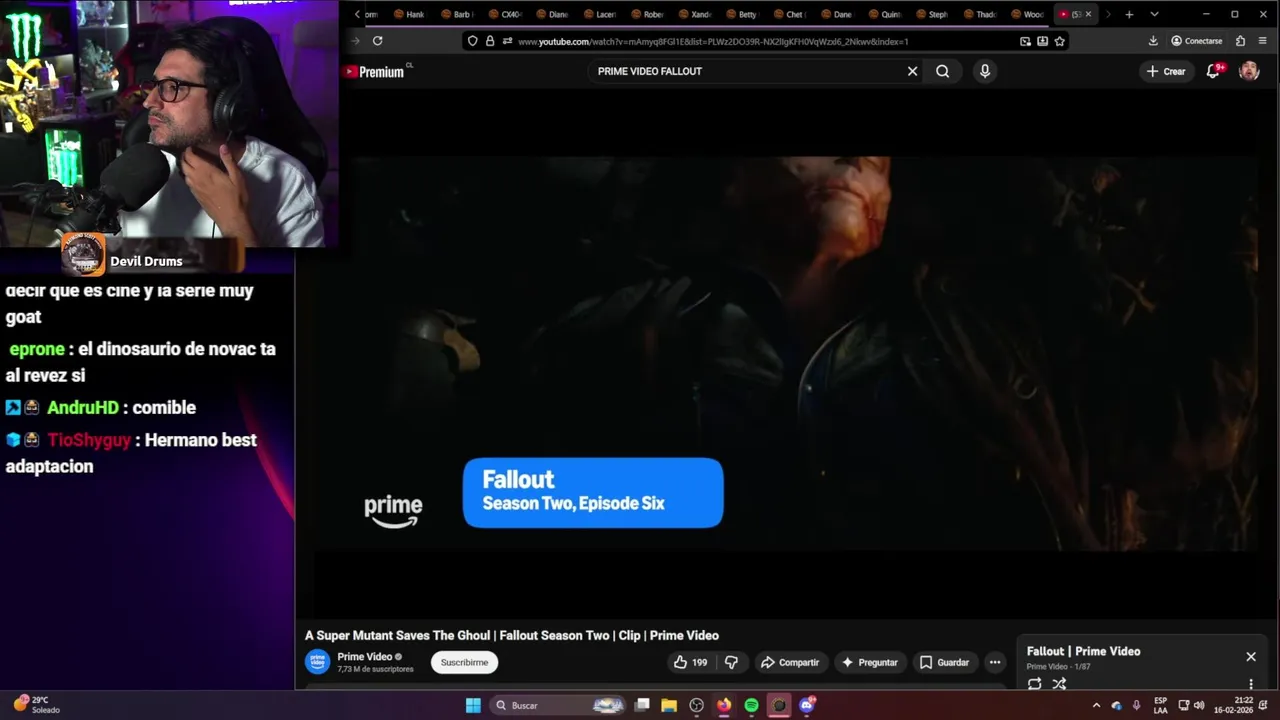Click the Suscribirme subscribe button

pos(464,662)
